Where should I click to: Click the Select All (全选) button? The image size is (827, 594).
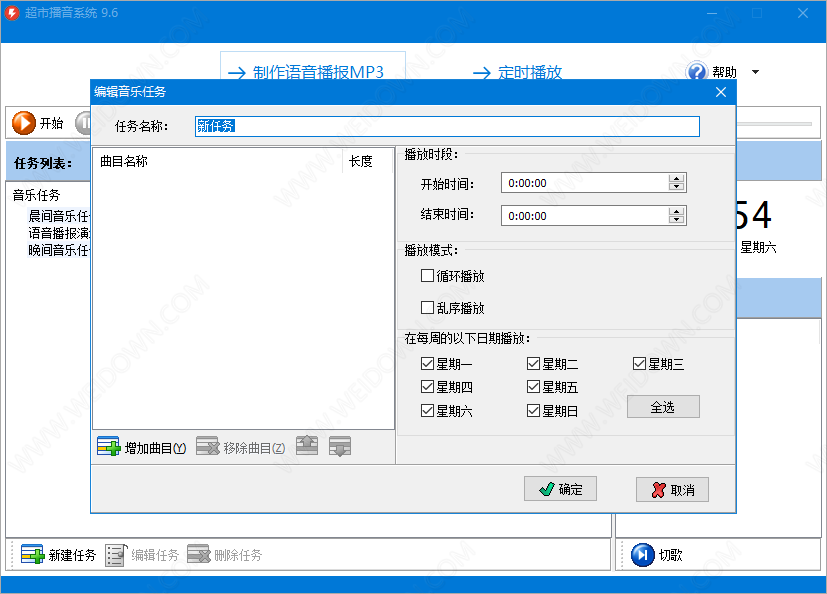point(663,407)
